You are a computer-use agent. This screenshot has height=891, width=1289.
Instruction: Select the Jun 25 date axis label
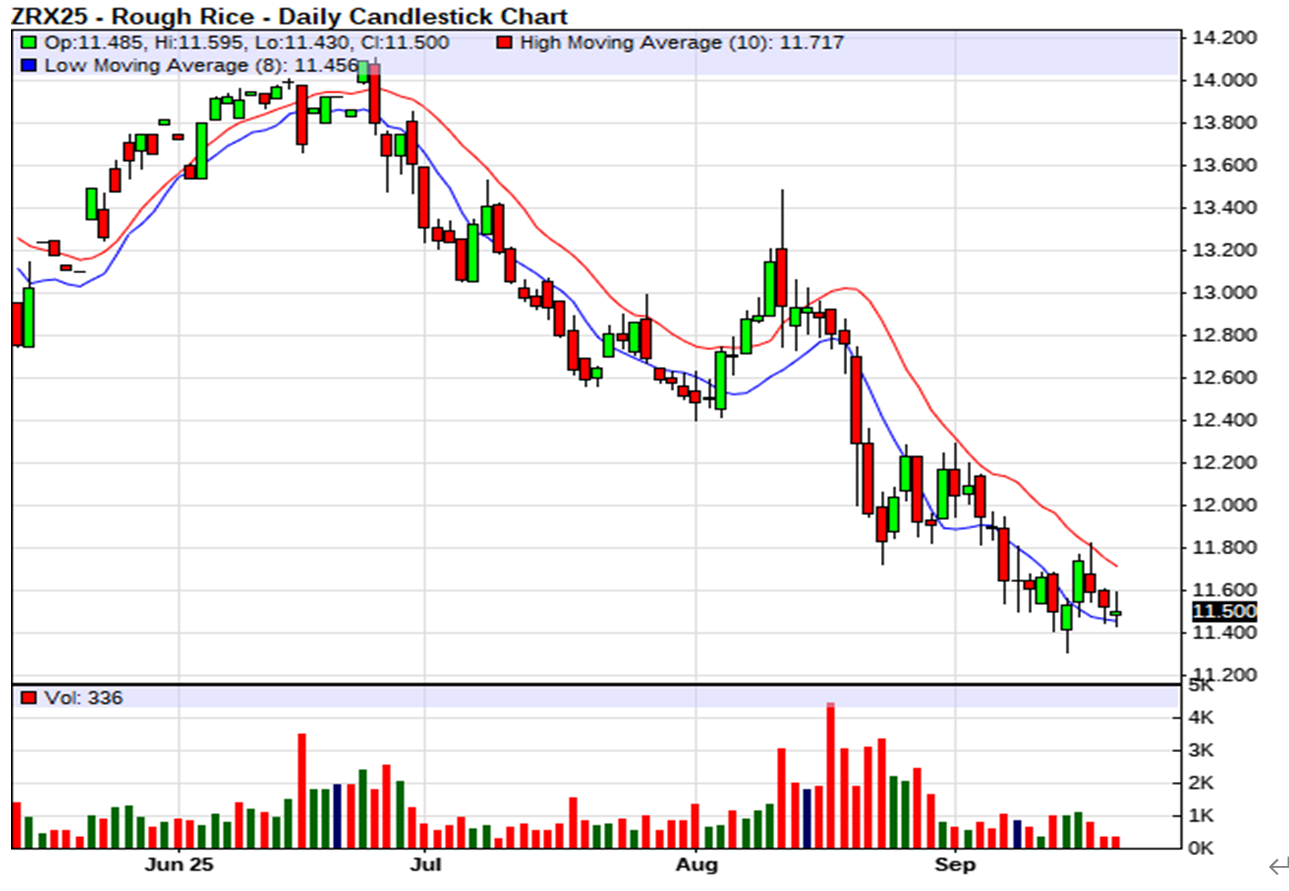tap(179, 862)
